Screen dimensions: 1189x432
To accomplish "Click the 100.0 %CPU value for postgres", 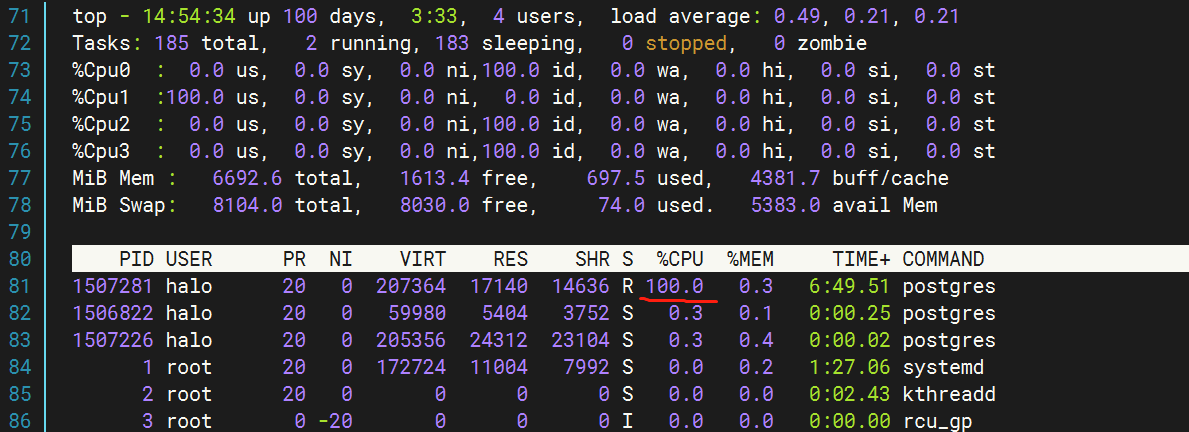I will (673, 286).
